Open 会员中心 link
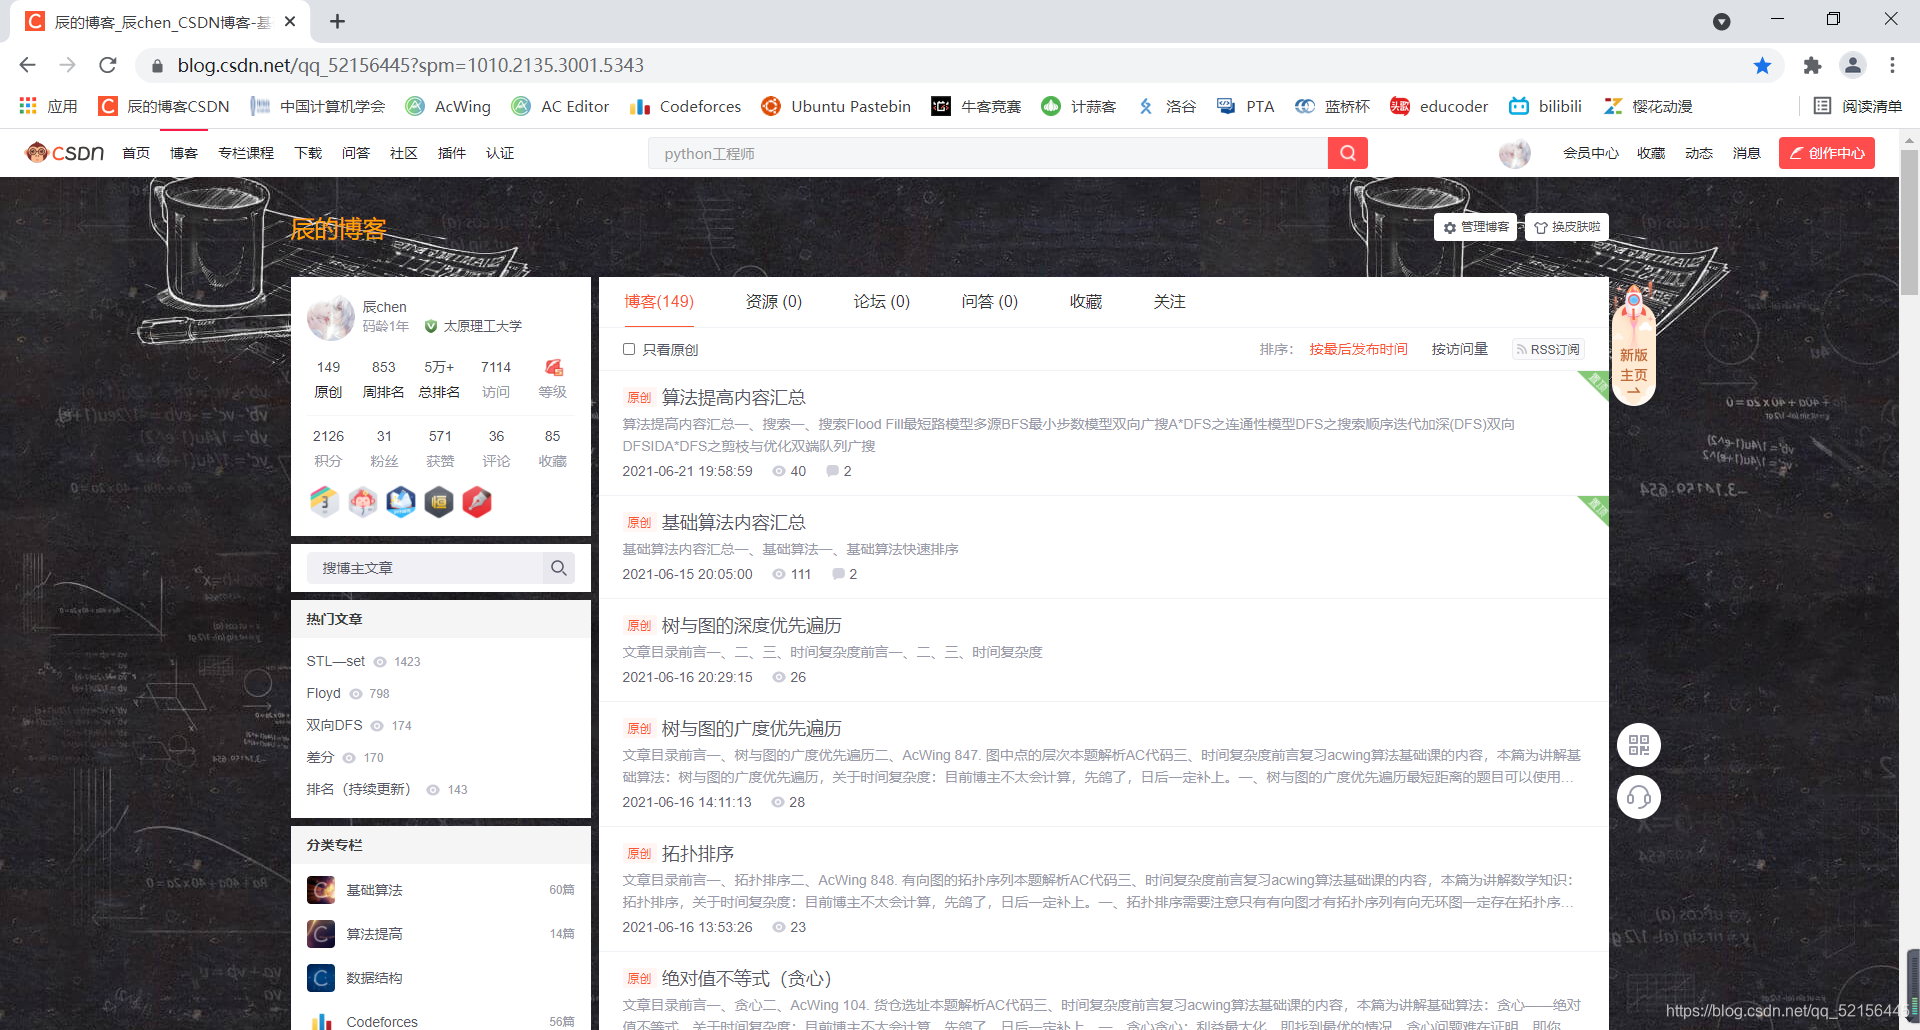 [x=1591, y=153]
